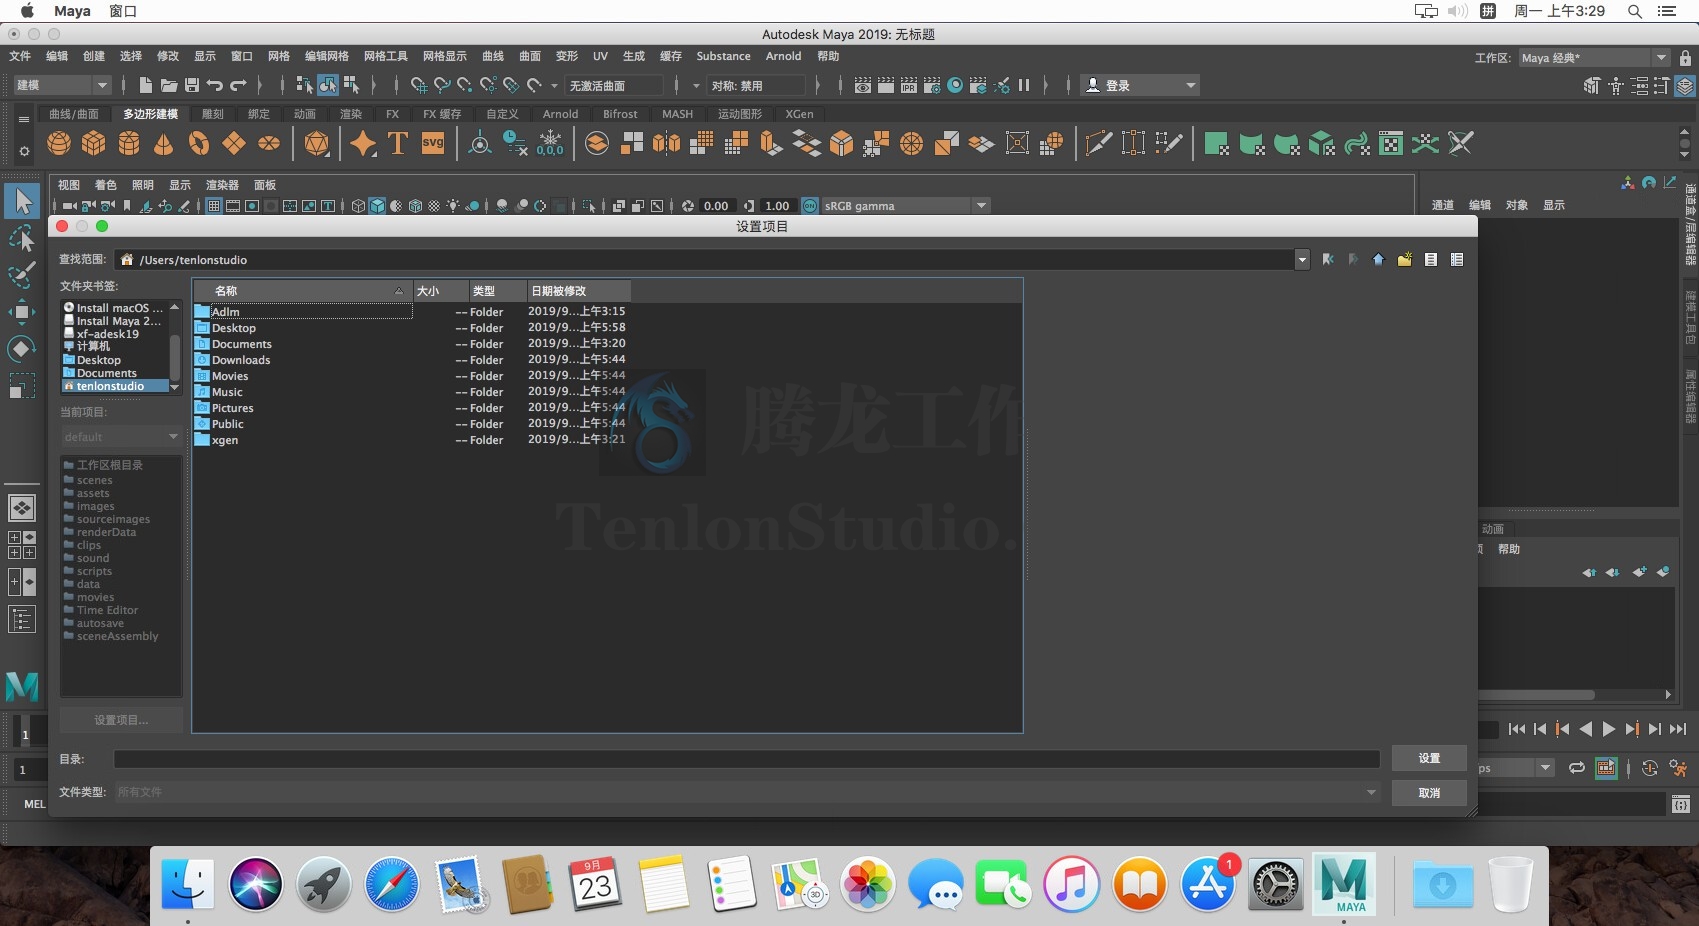Image resolution: width=1699 pixels, height=926 pixels.
Task: Switch to the 雕刻 shelf tab
Action: click(213, 114)
